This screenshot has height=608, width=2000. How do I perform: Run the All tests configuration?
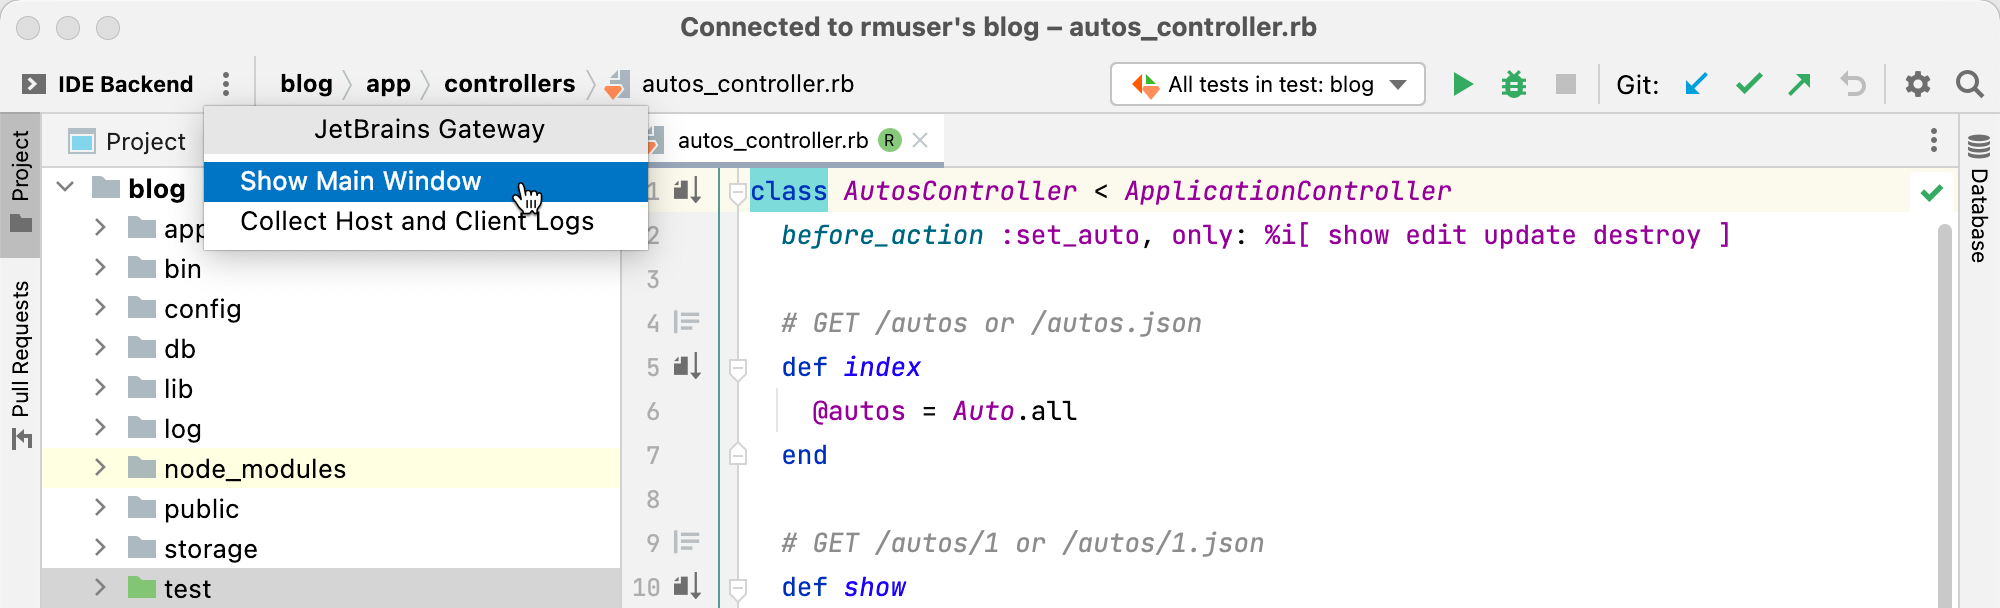pyautogui.click(x=1462, y=84)
